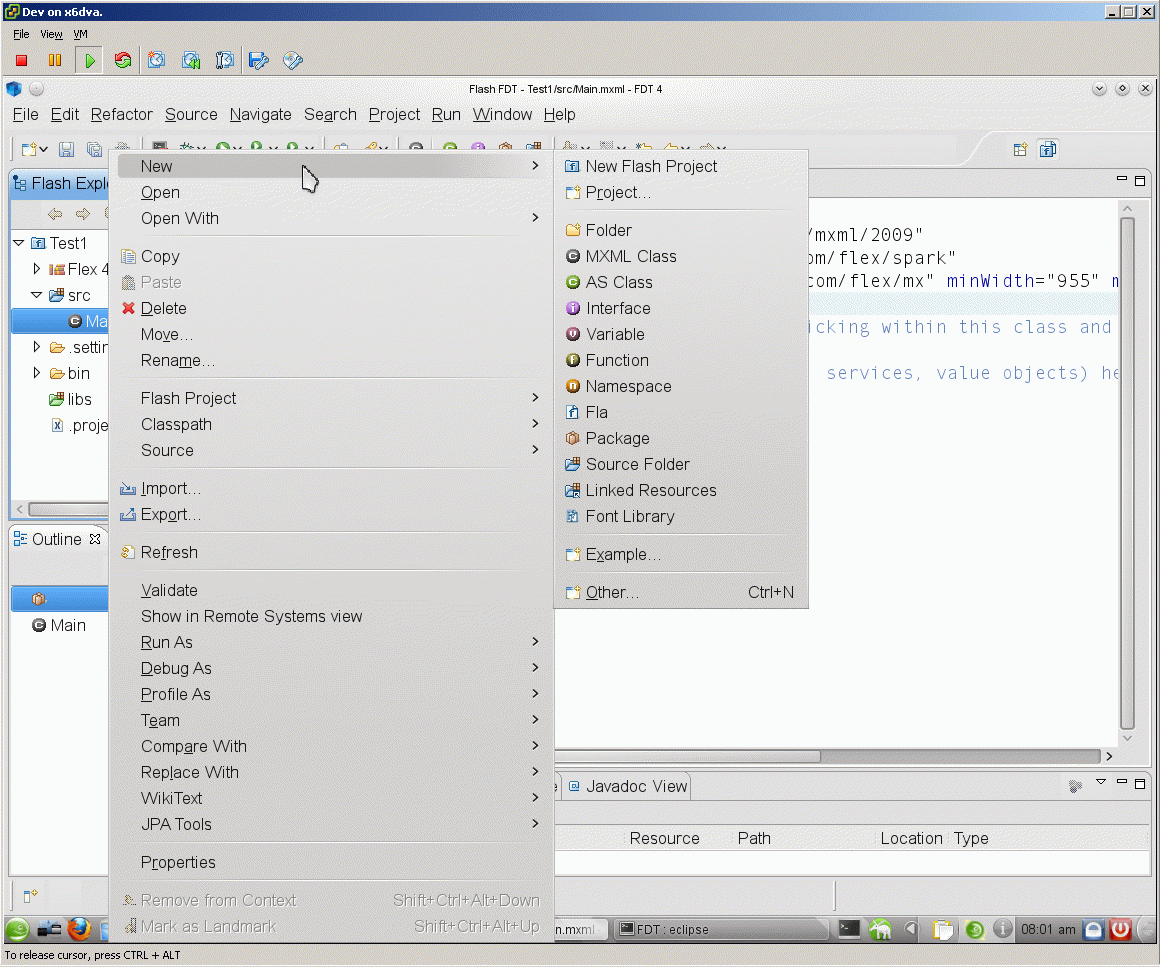Click the info tray icon

(1002, 929)
